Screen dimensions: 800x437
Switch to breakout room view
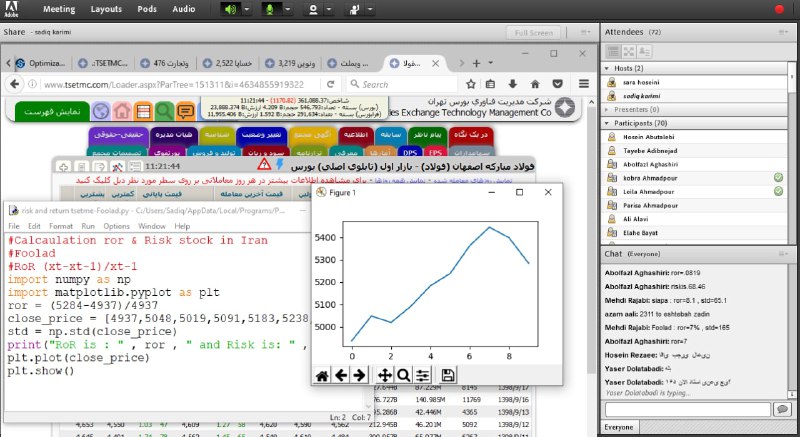click(x=629, y=52)
